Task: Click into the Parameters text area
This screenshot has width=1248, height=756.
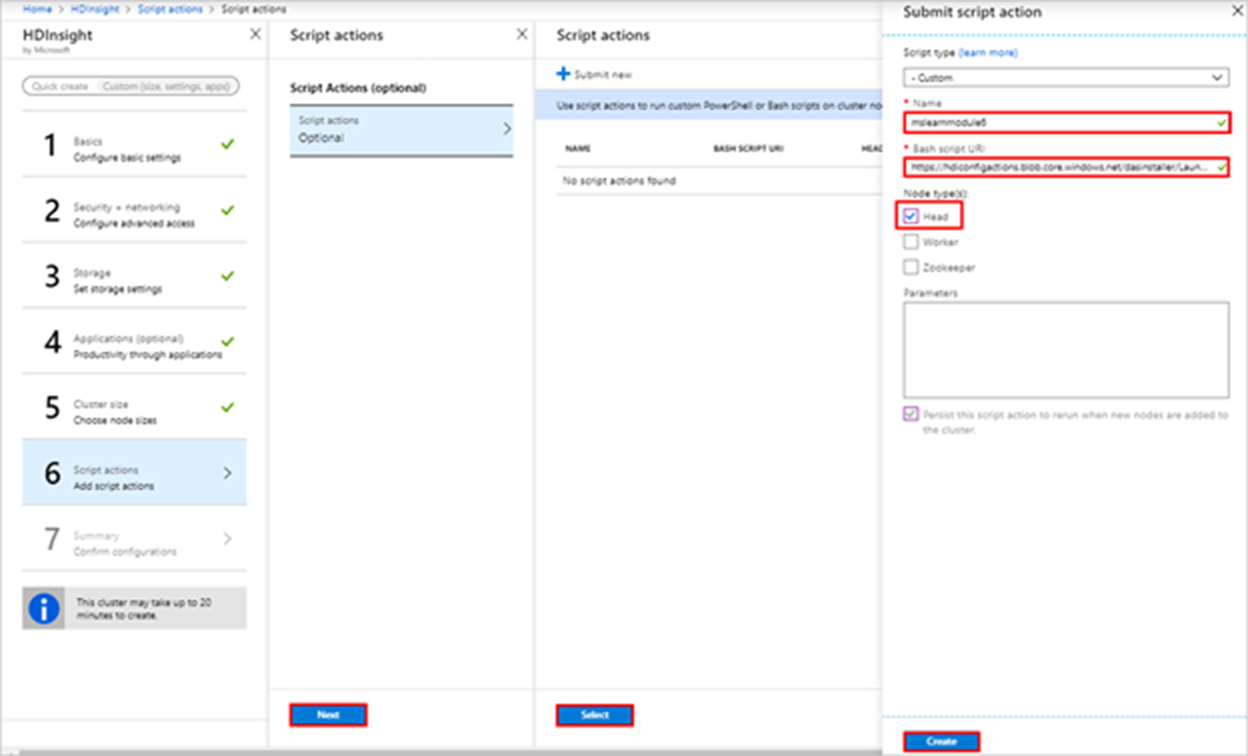Action: pos(1066,350)
